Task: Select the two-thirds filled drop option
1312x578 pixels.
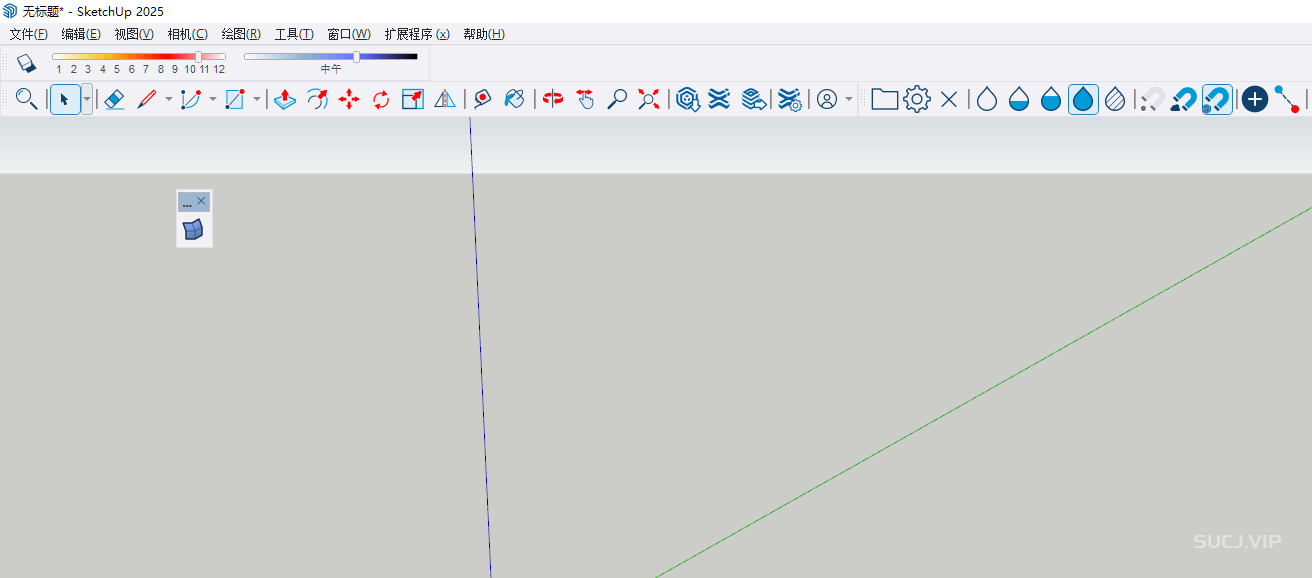Action: 1051,99
